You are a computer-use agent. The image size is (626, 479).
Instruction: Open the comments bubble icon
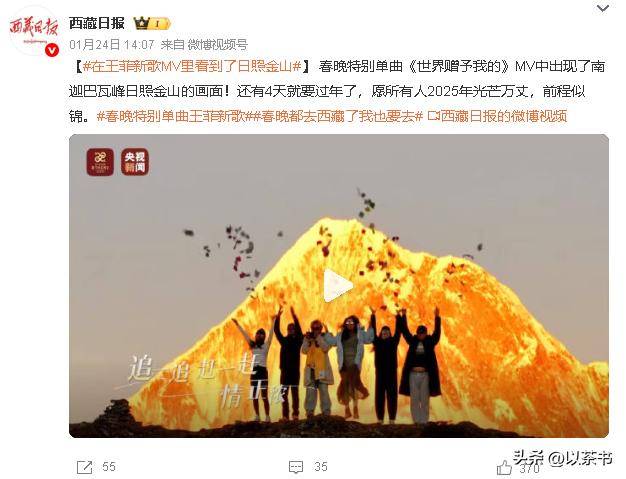[x=296, y=467]
